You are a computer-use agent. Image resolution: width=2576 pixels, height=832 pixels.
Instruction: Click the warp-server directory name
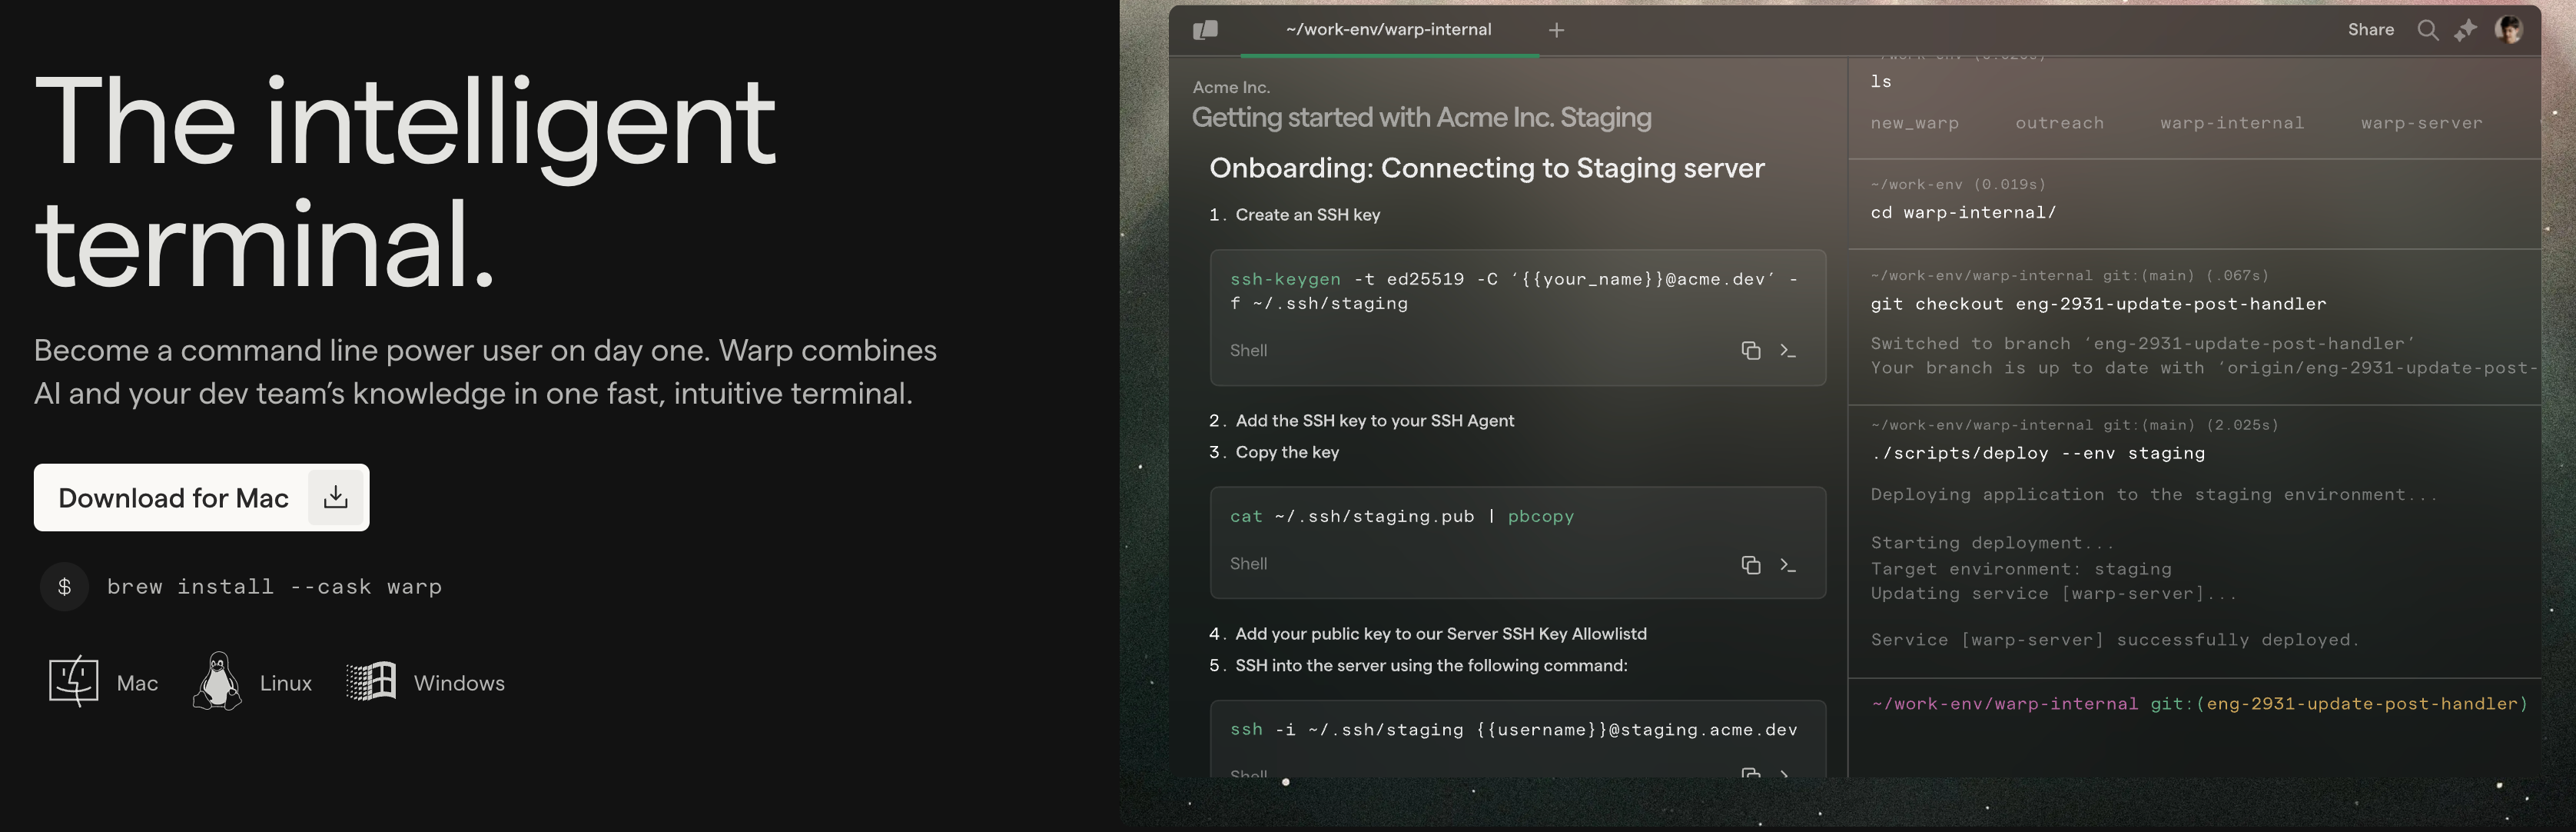pos(2421,123)
